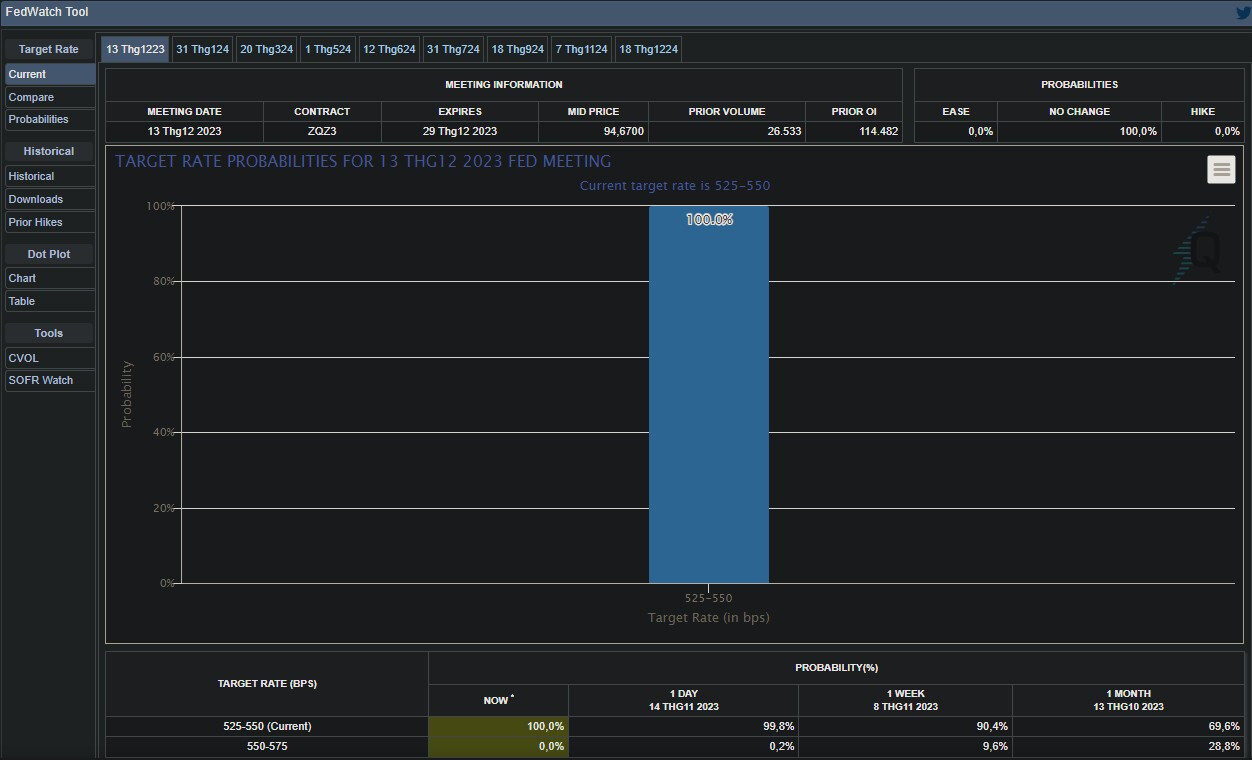The image size is (1252, 760).
Task: Open the chart hamburger menu
Action: pos(1221,170)
